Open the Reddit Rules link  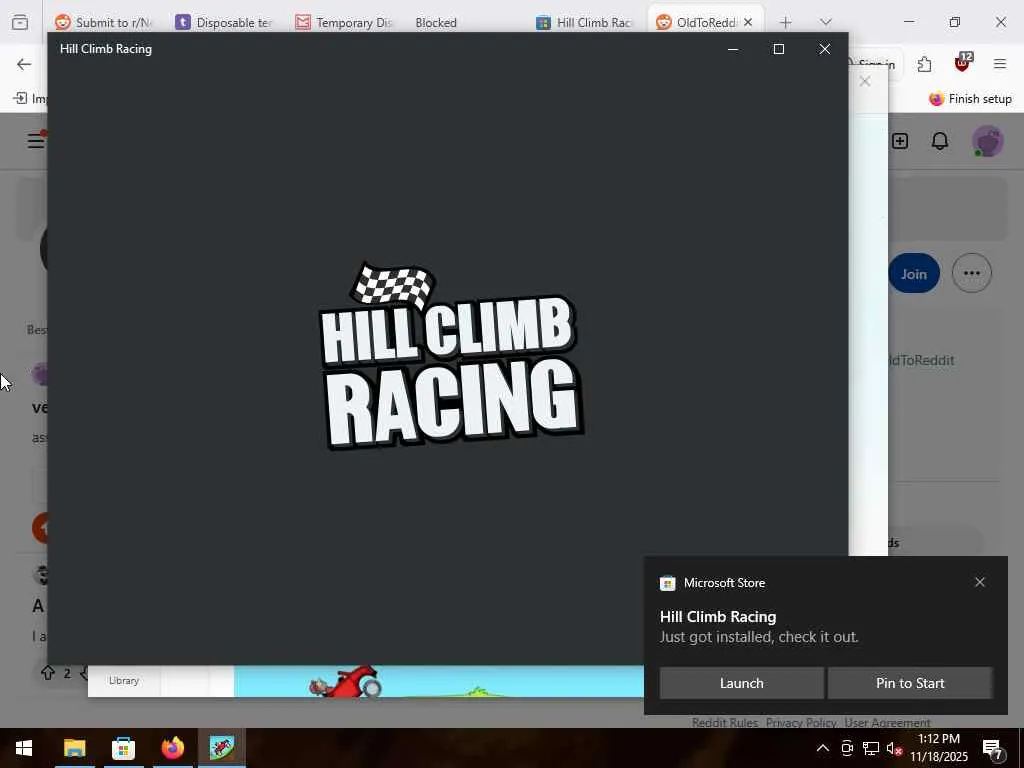coord(725,722)
